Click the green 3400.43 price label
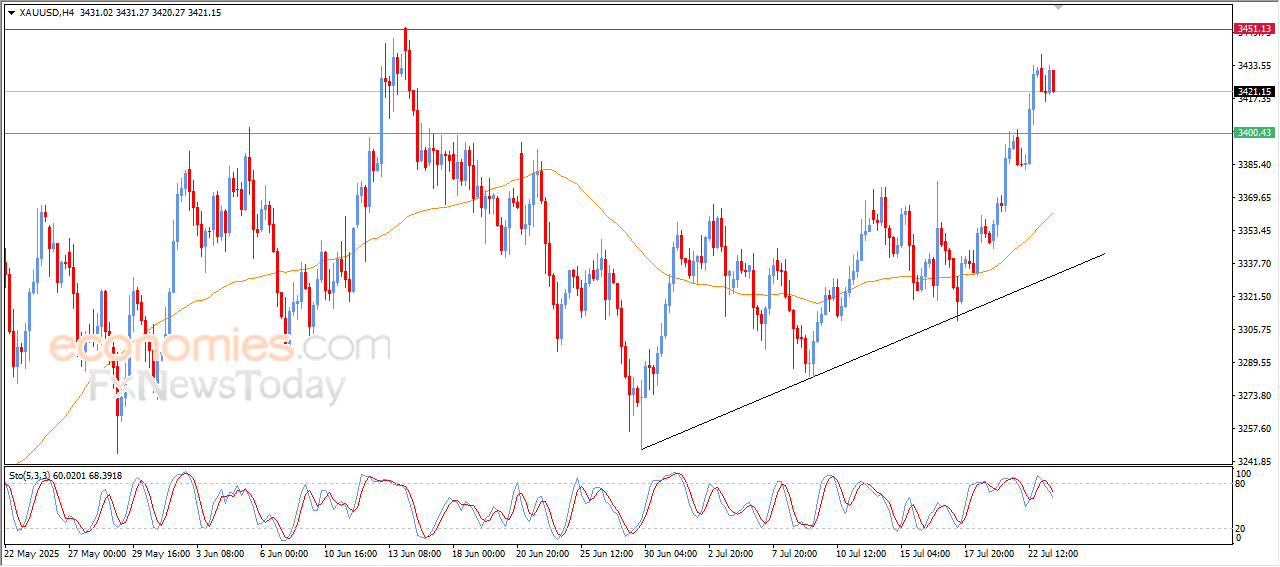The image size is (1280, 567). point(1254,132)
